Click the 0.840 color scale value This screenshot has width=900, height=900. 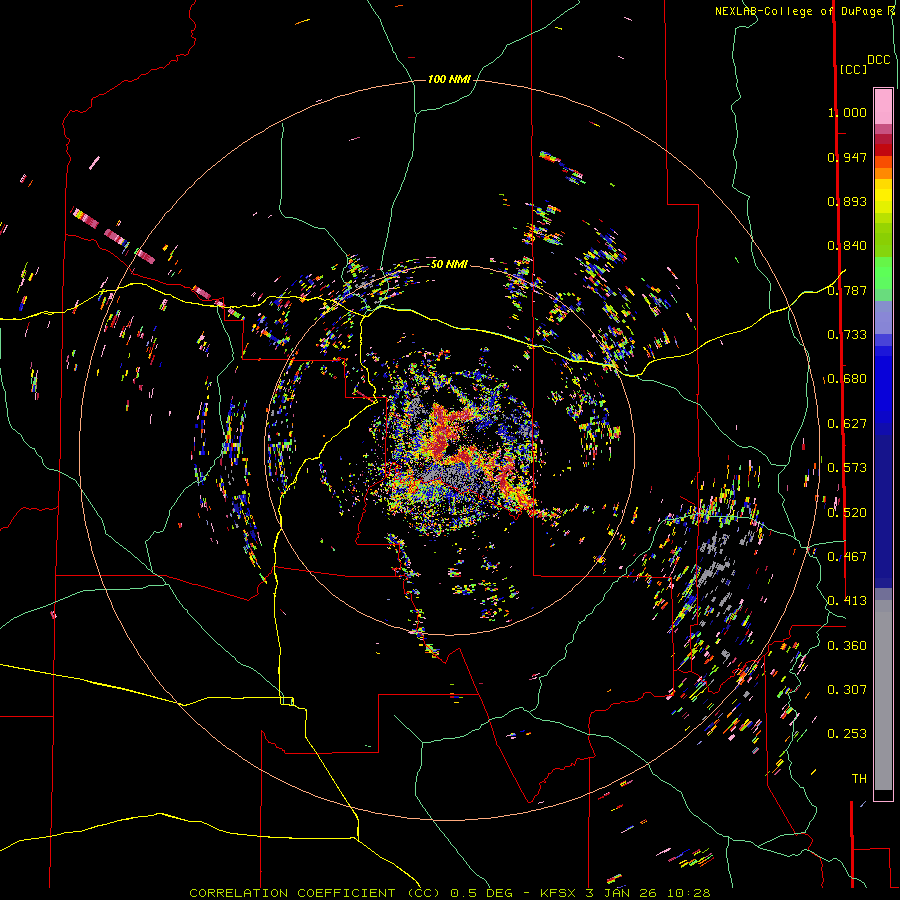[x=847, y=246]
